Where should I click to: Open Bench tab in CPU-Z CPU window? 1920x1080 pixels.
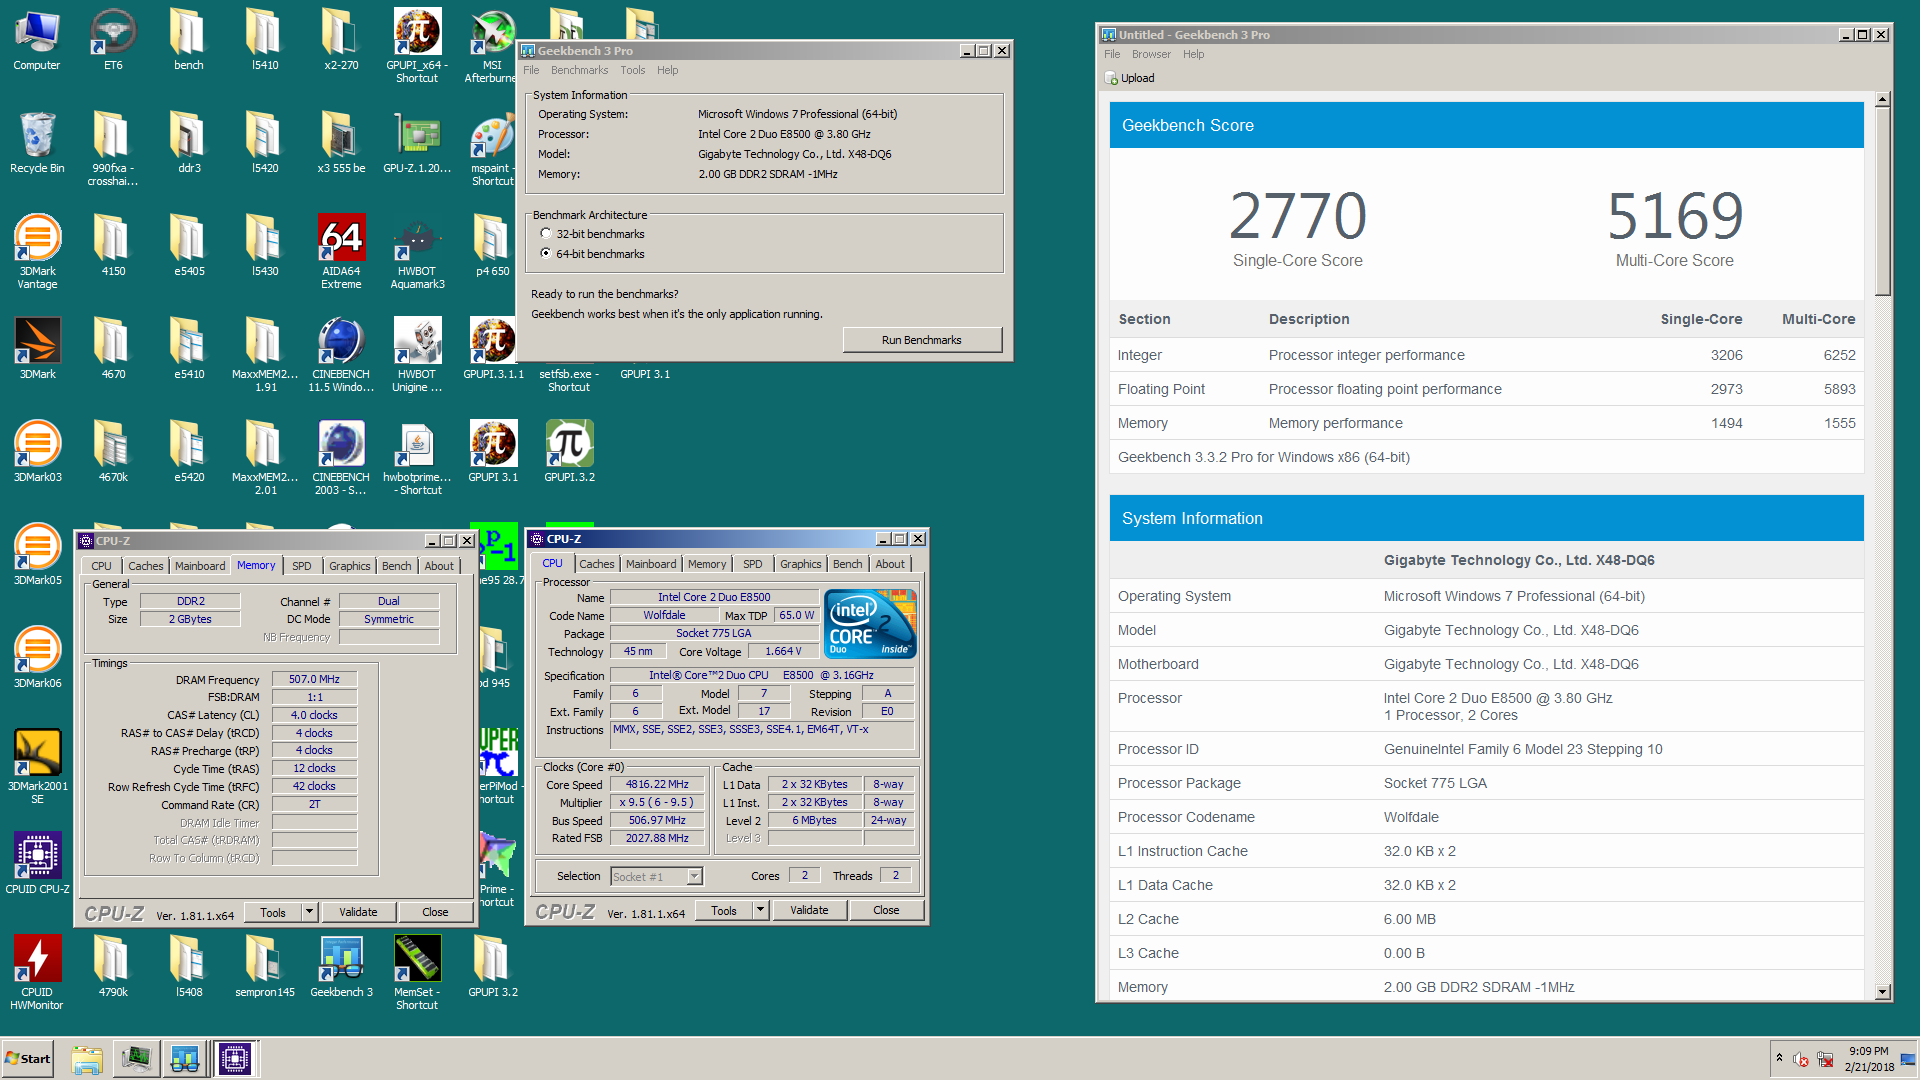click(x=847, y=564)
